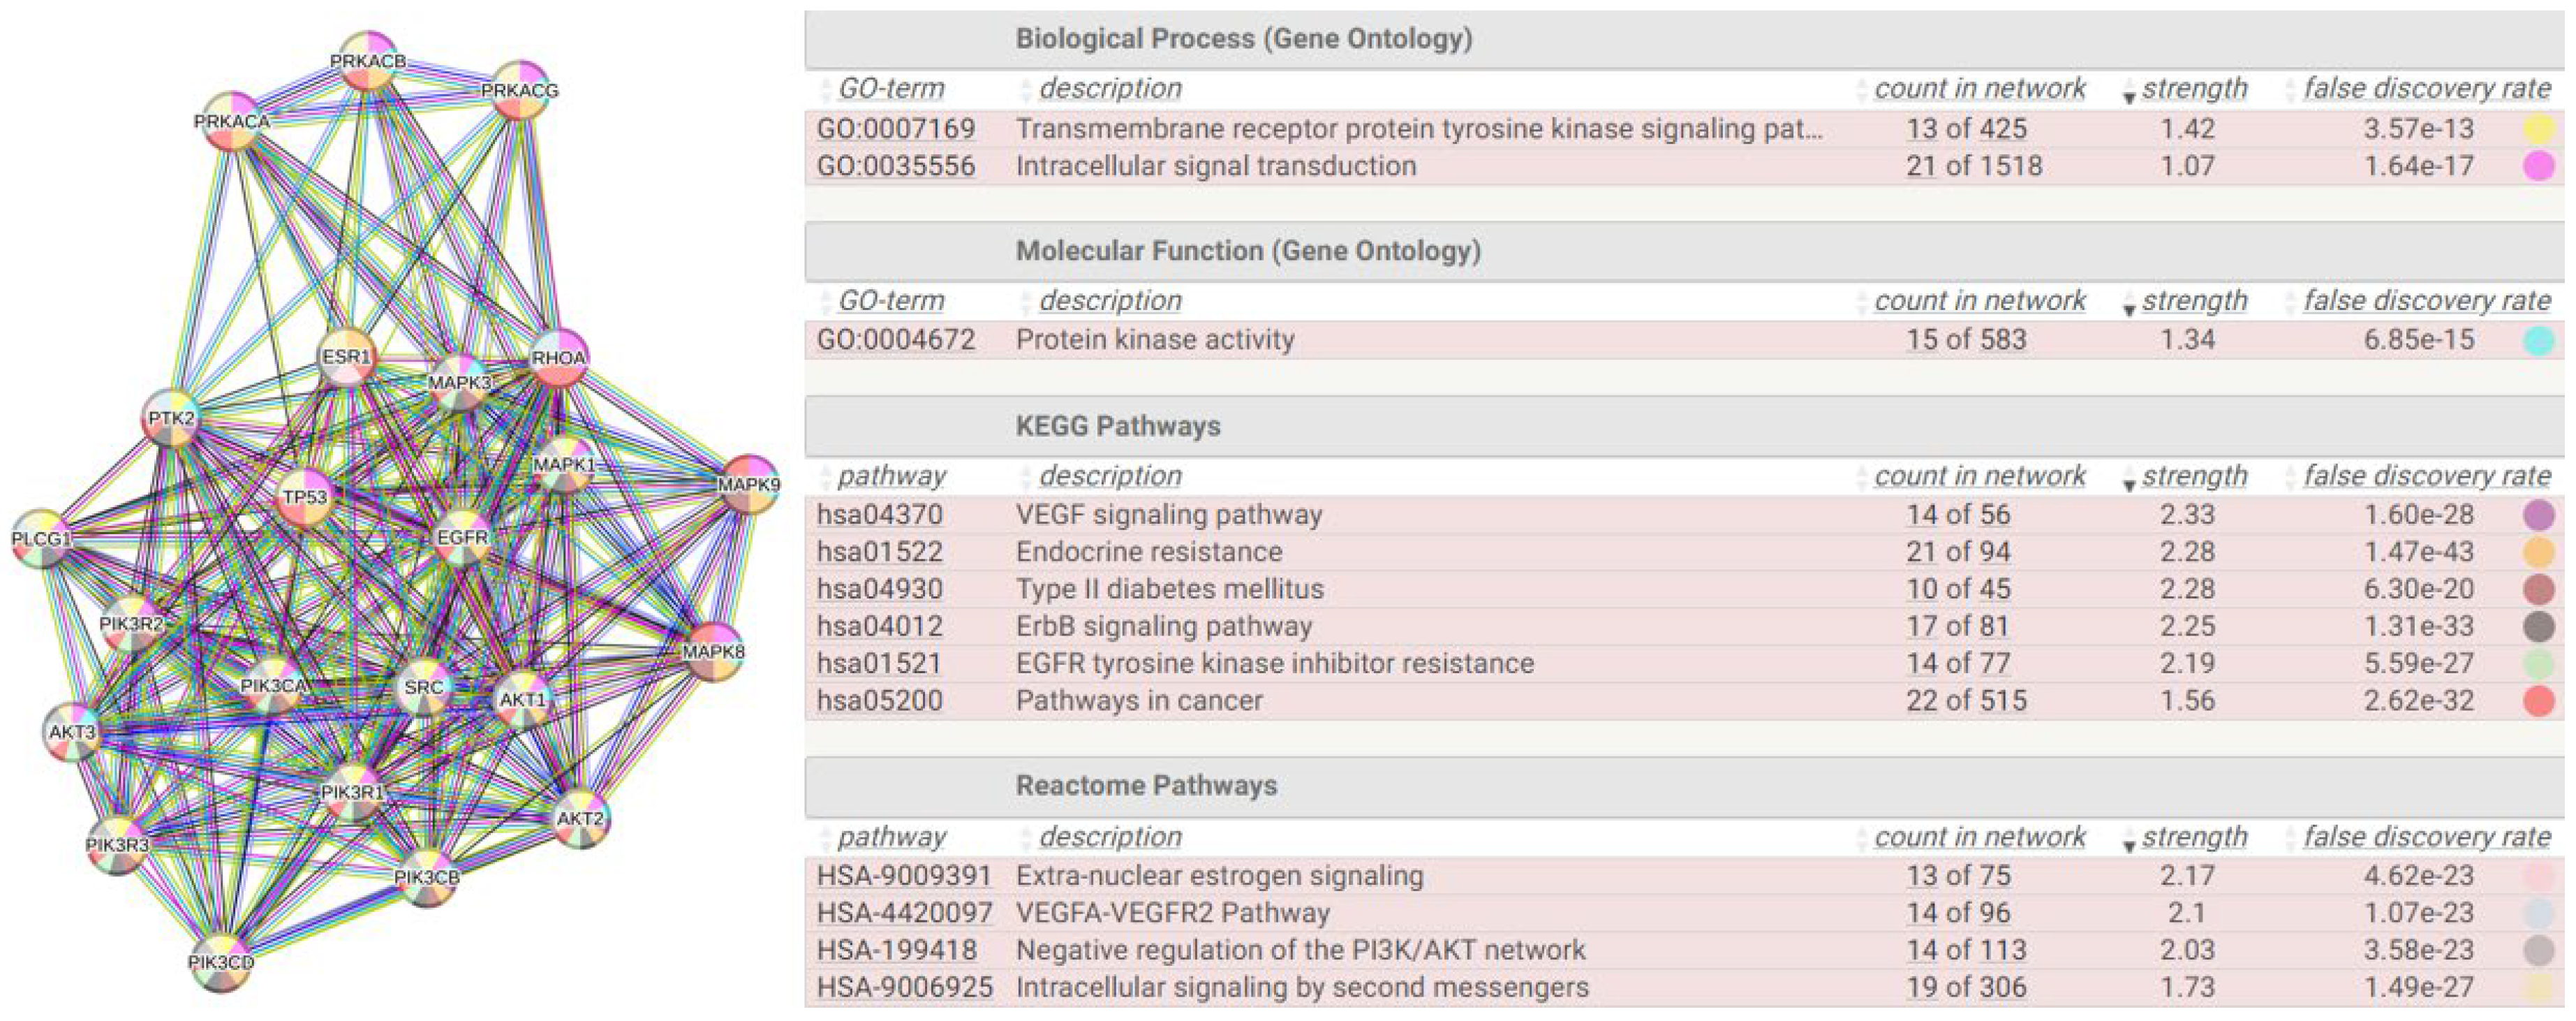This screenshot has height=1021, width=2576.
Task: Select the MAPK9 protein node
Action: click(748, 484)
